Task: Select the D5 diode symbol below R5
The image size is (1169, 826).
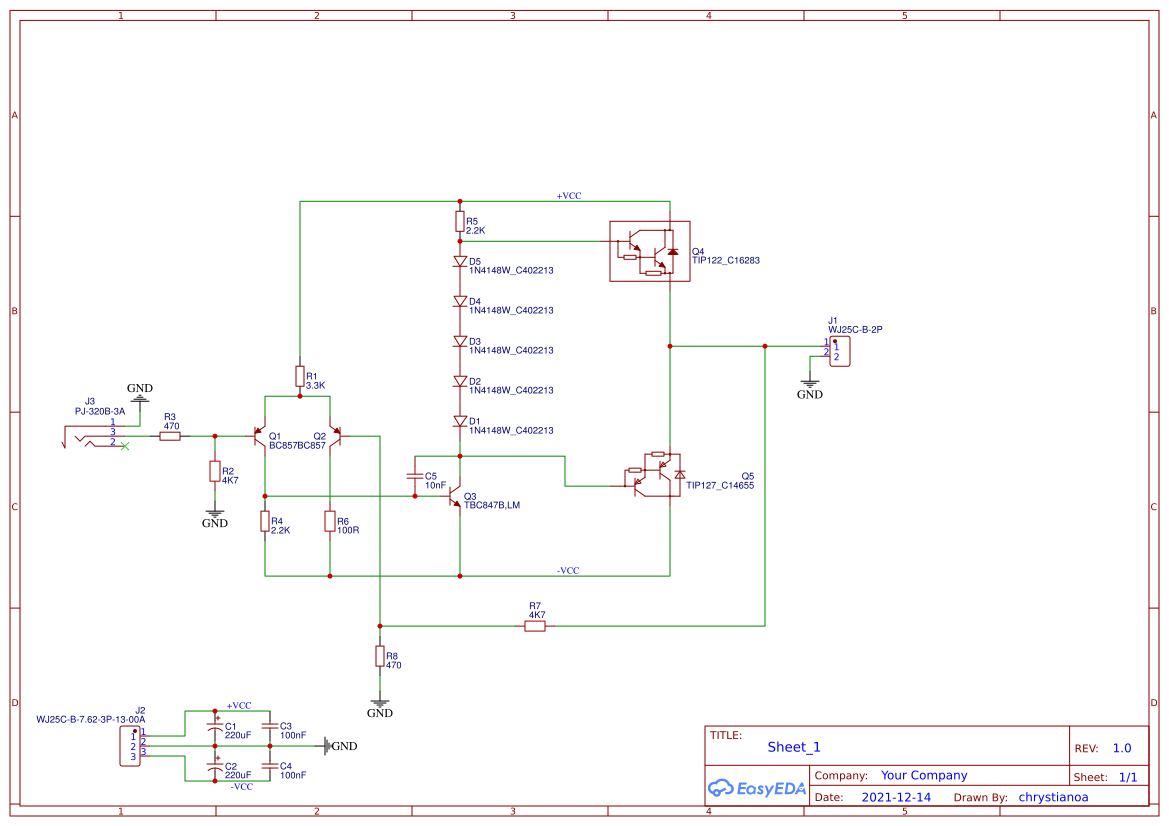Action: click(459, 260)
